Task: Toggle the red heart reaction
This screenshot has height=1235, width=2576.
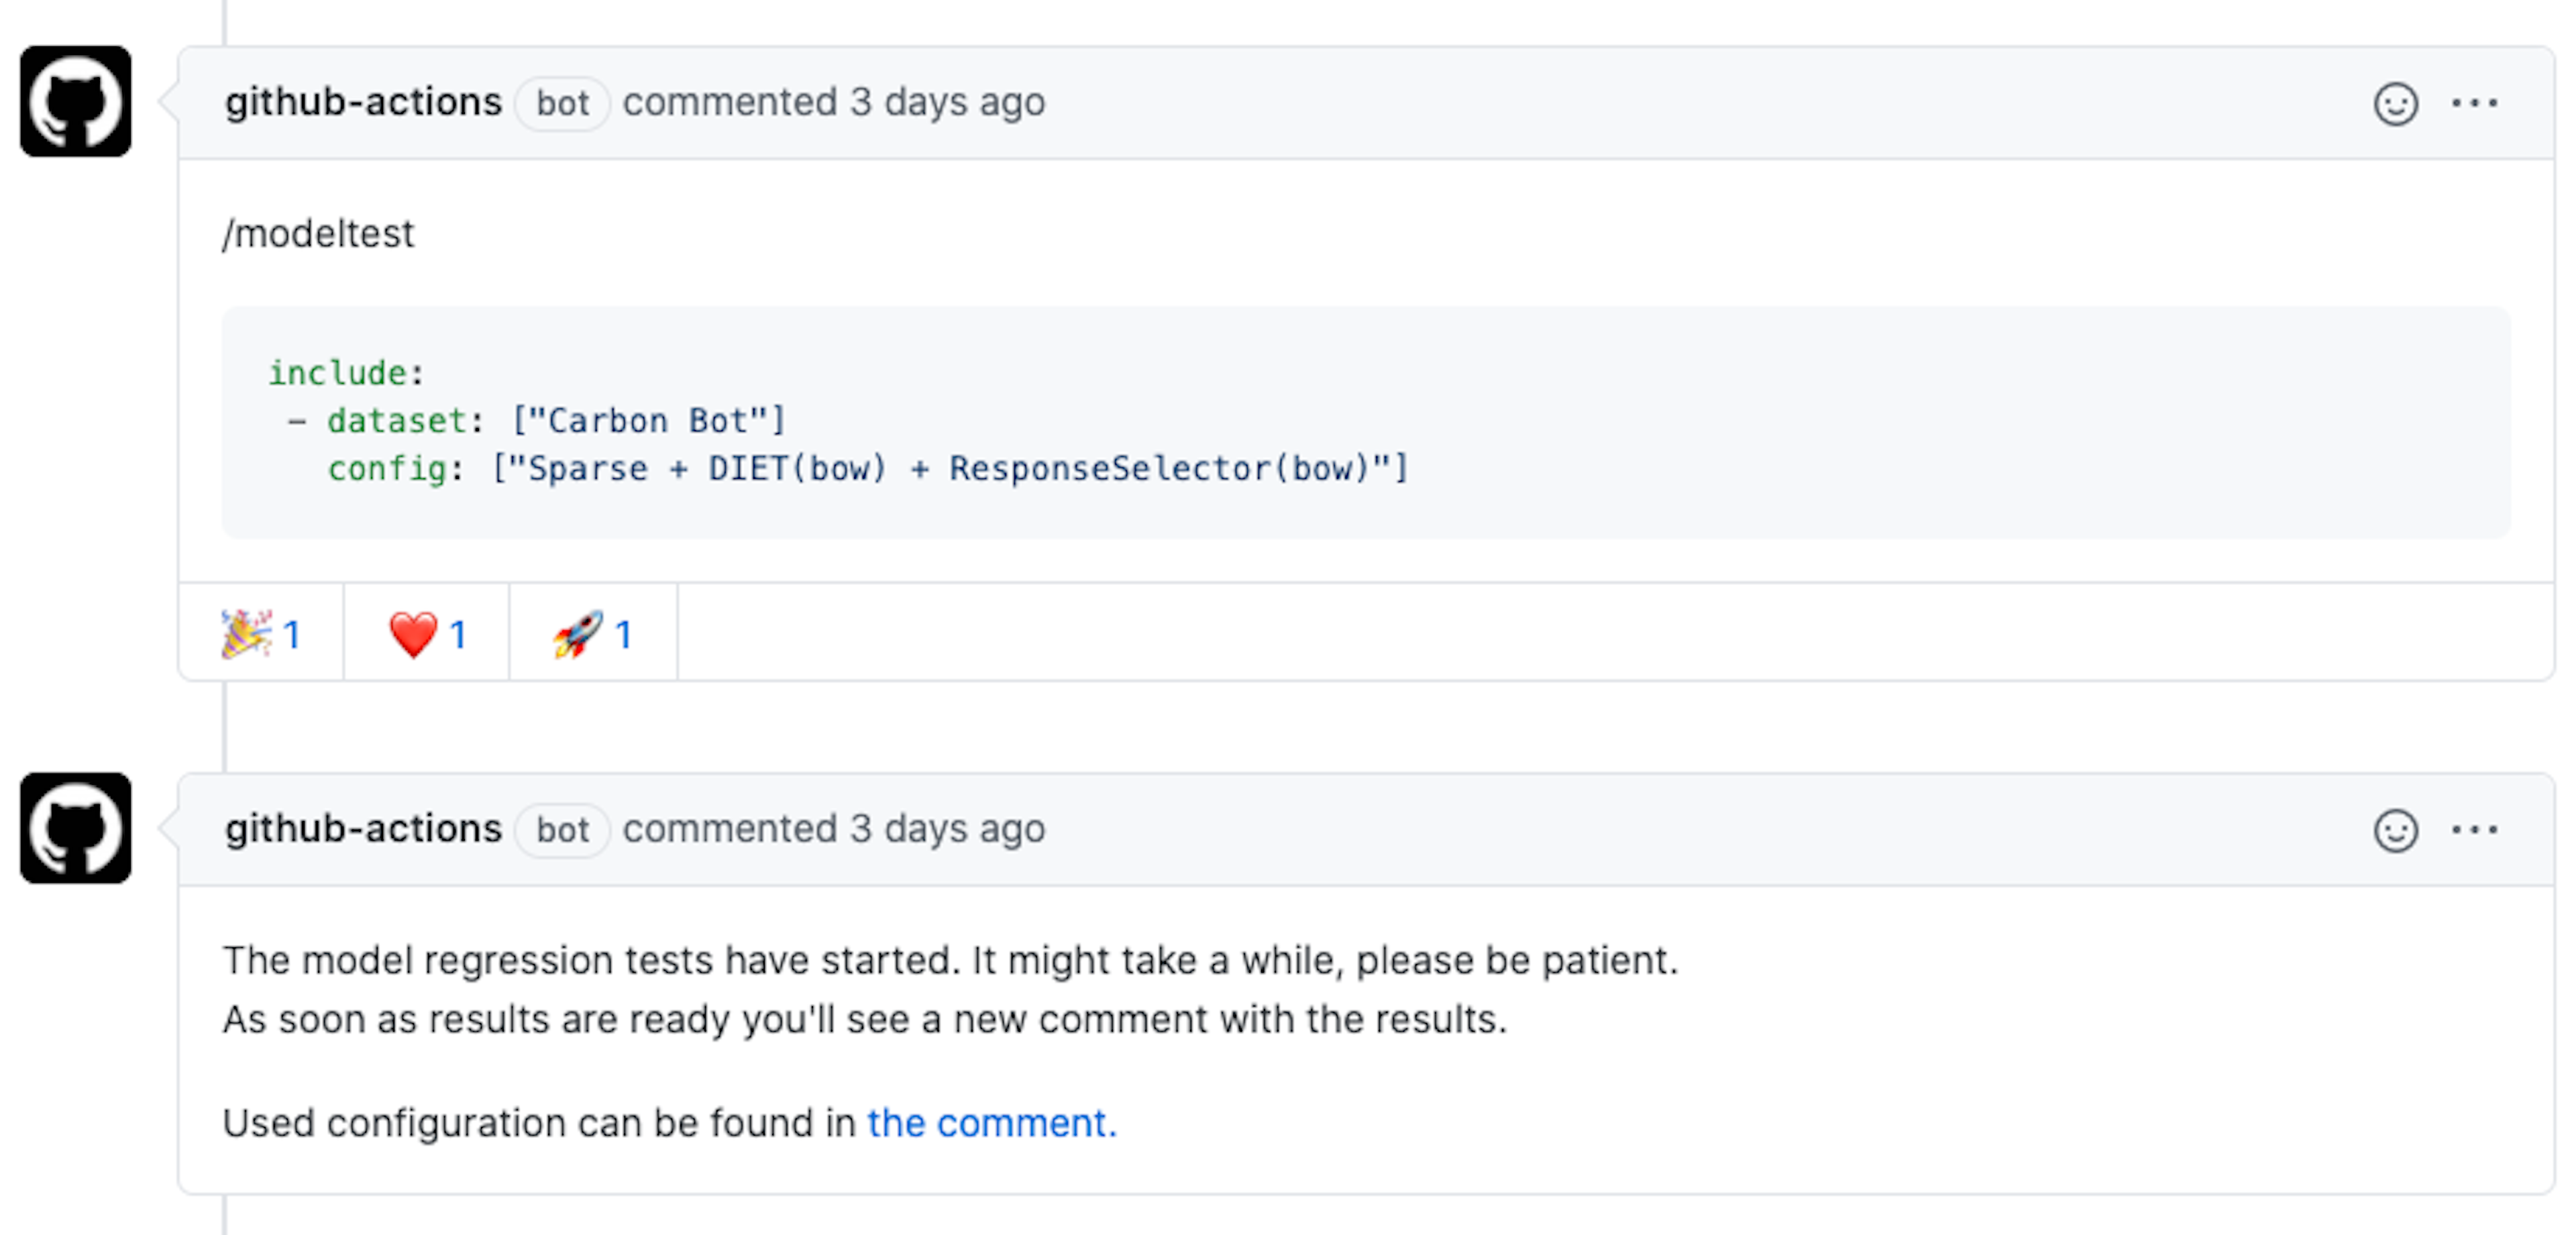Action: point(427,634)
